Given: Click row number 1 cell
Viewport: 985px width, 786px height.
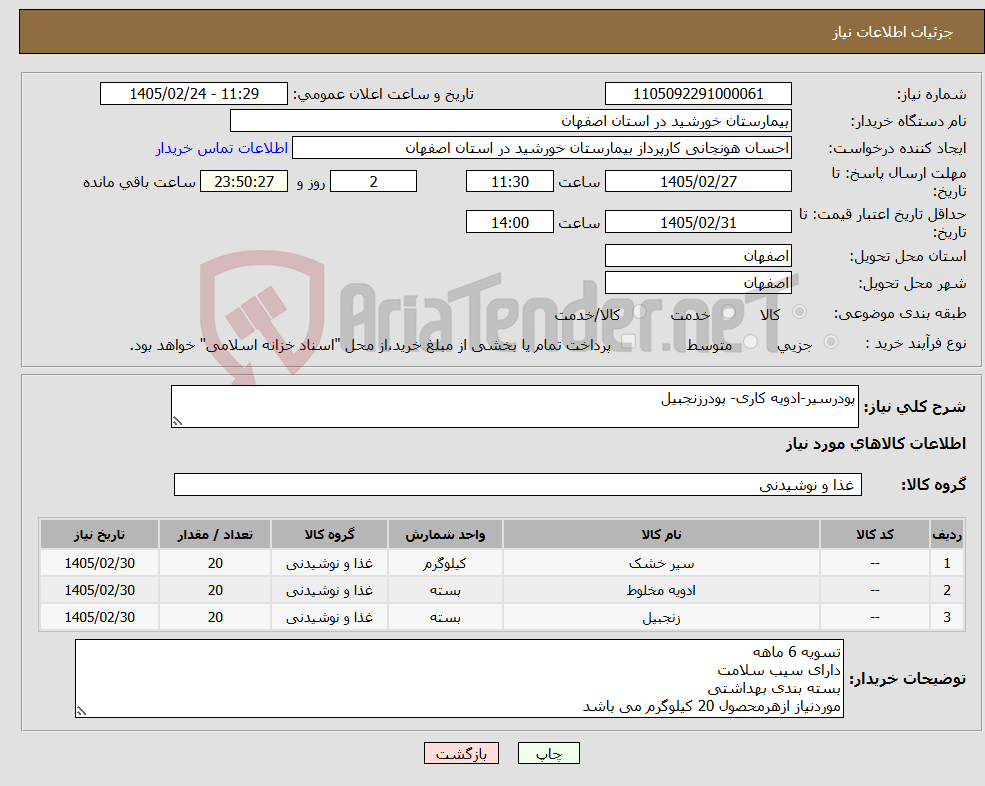Looking at the screenshot, I should coord(946,564).
